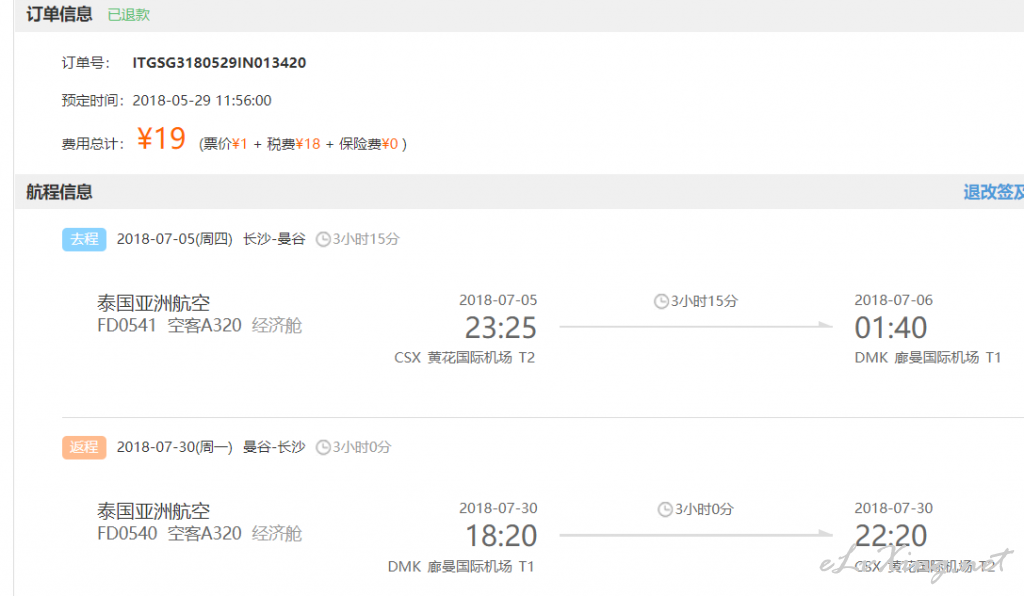Image resolution: width=1024 pixels, height=596 pixels.
Task: Open the 退改签 rules link
Action: [993, 192]
